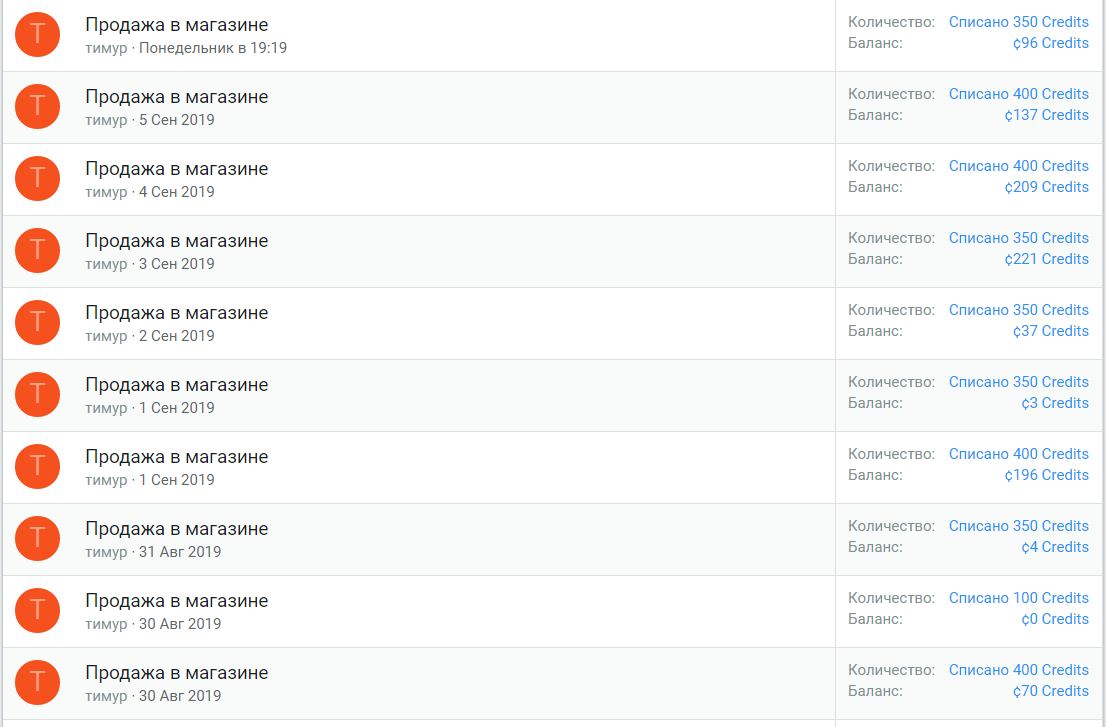Image resolution: width=1106 pixels, height=727 pixels.
Task: Open "Продажа в магазине" dated 2 Сен 2019
Action: (x=176, y=313)
